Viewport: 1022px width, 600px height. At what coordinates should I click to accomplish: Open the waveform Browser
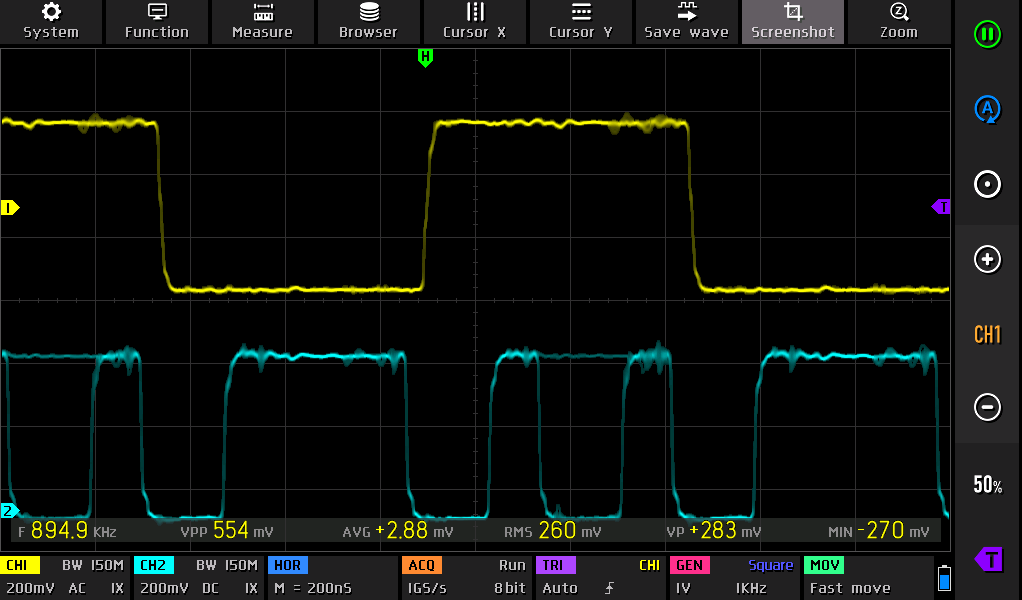(x=368, y=21)
